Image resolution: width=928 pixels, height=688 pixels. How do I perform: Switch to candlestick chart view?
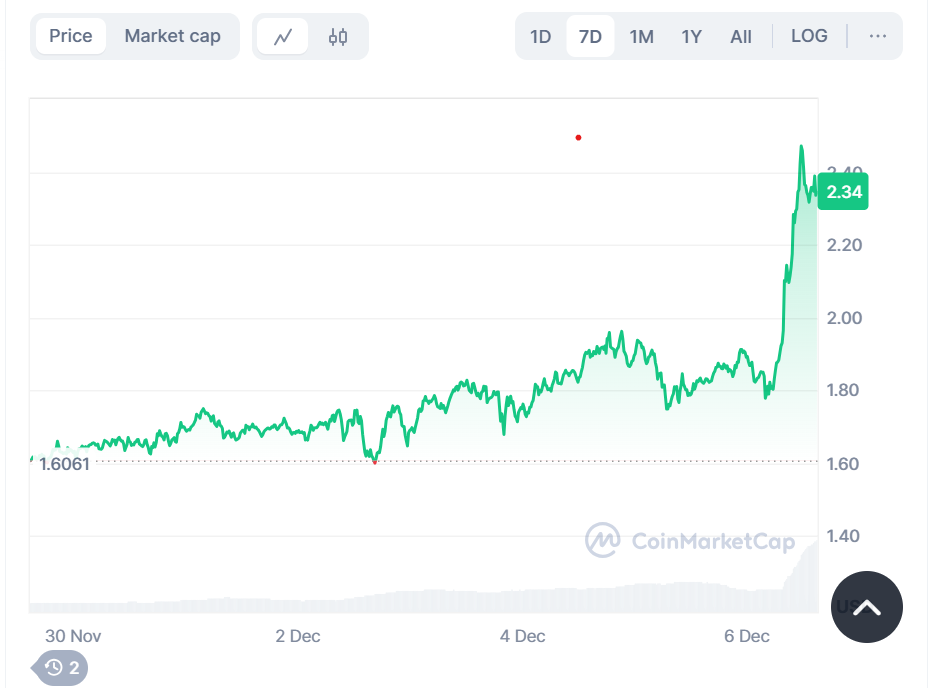(x=338, y=37)
